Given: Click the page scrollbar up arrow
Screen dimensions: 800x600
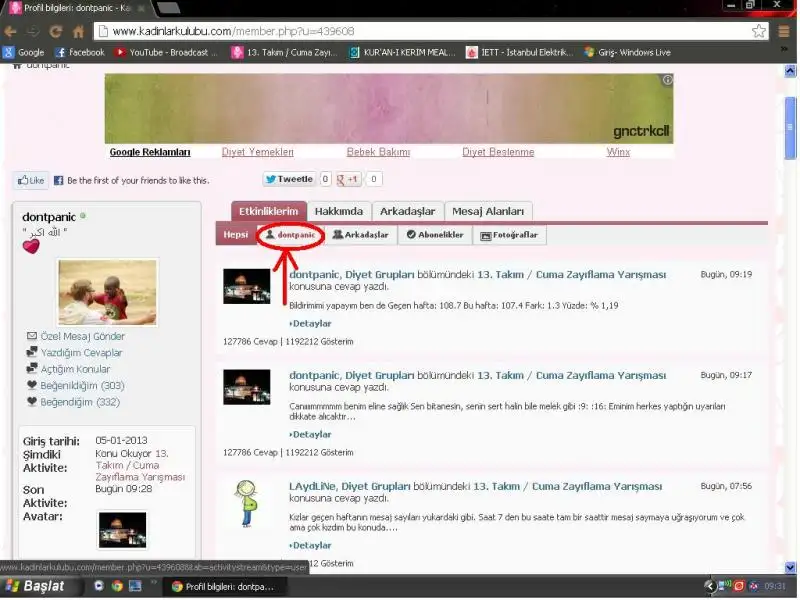Looking at the screenshot, I should [x=790, y=71].
